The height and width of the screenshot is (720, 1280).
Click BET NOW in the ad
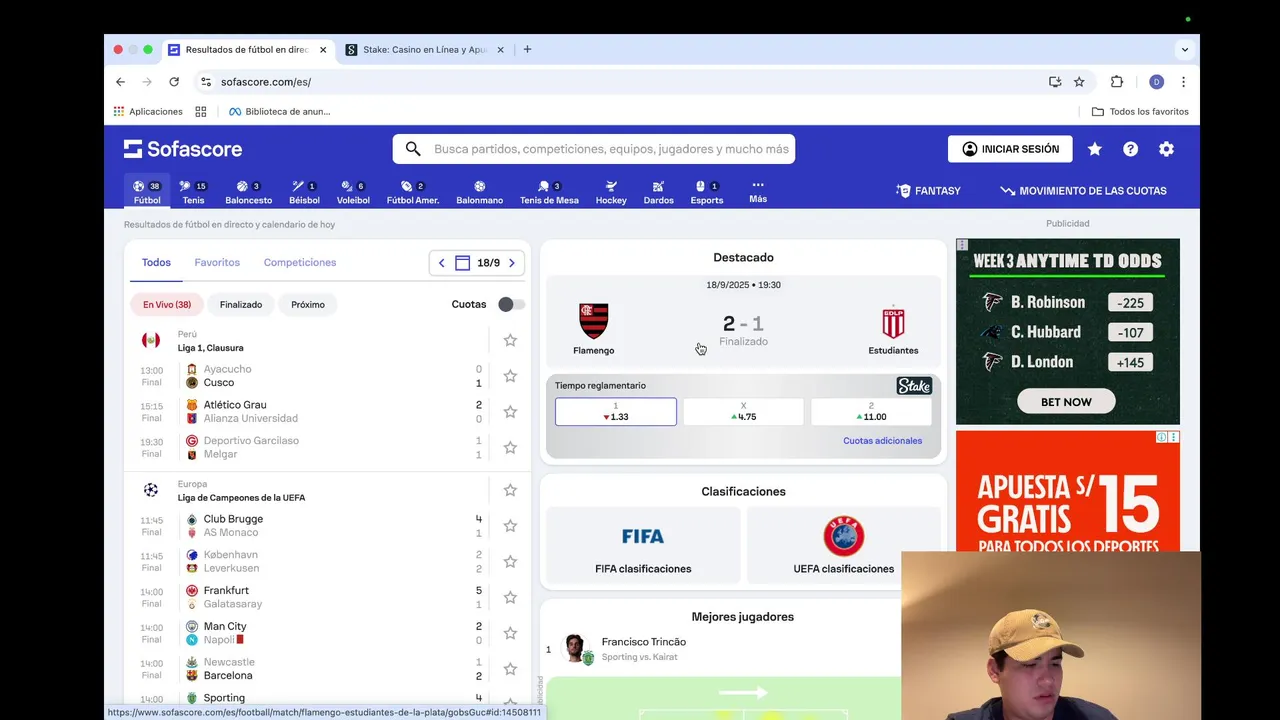click(x=1066, y=402)
